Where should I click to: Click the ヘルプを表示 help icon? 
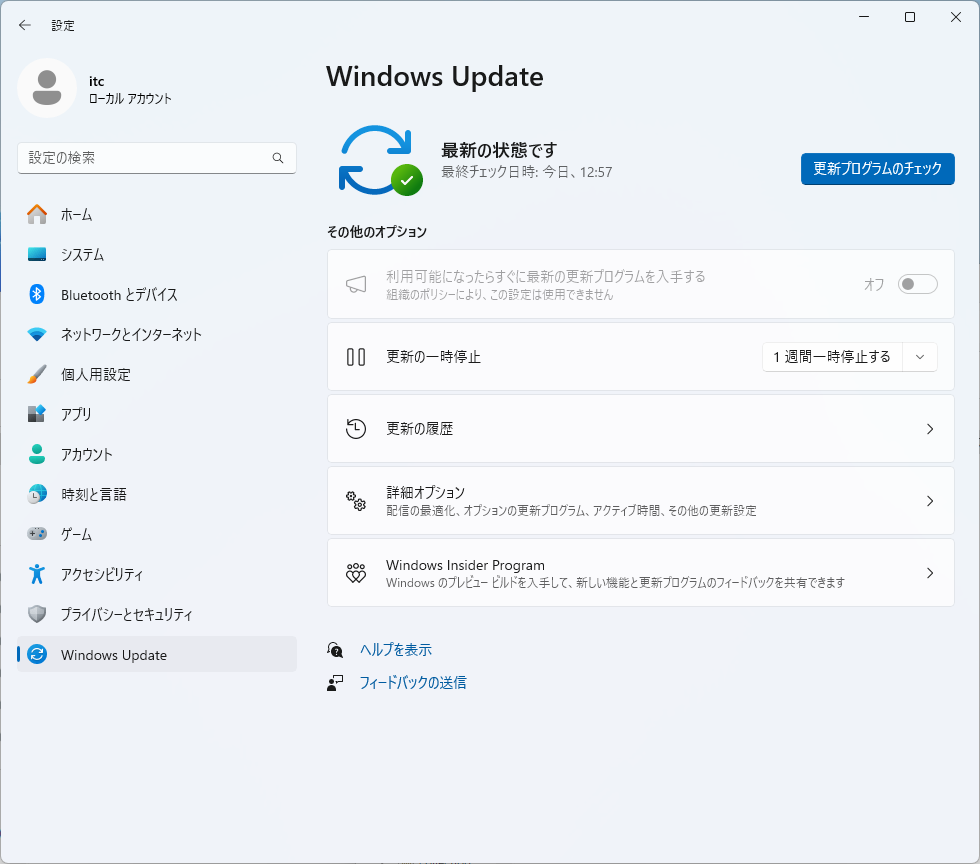click(x=335, y=650)
